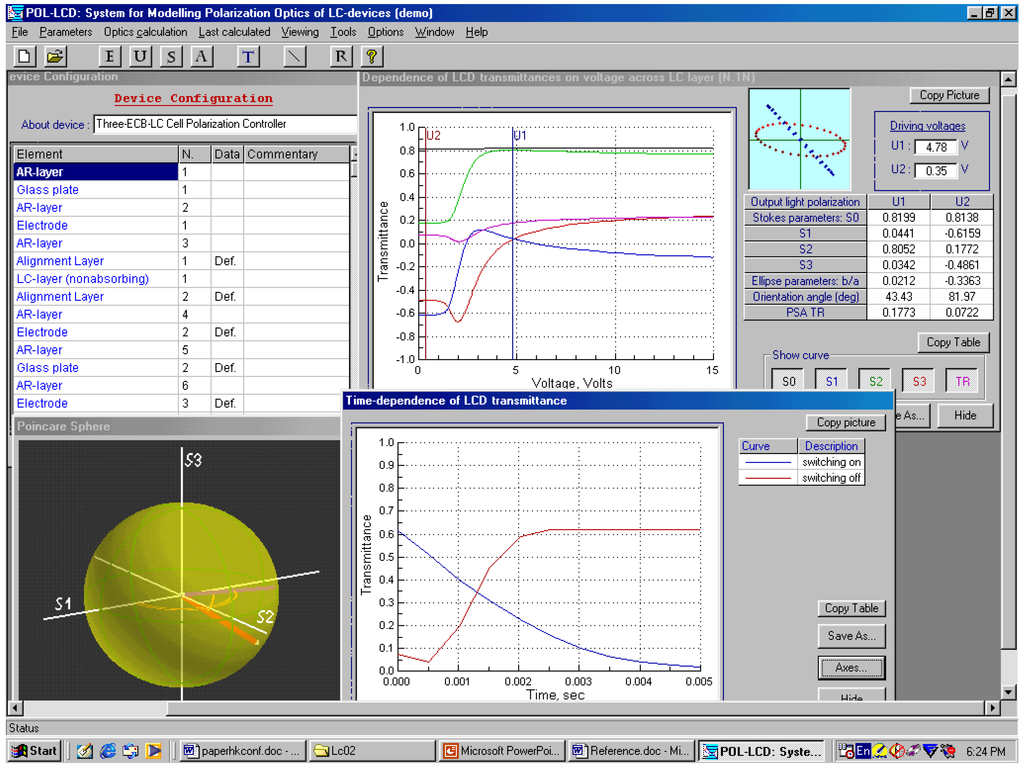Toggle the S0 curve display
The image size is (1024, 770).
pyautogui.click(x=790, y=381)
